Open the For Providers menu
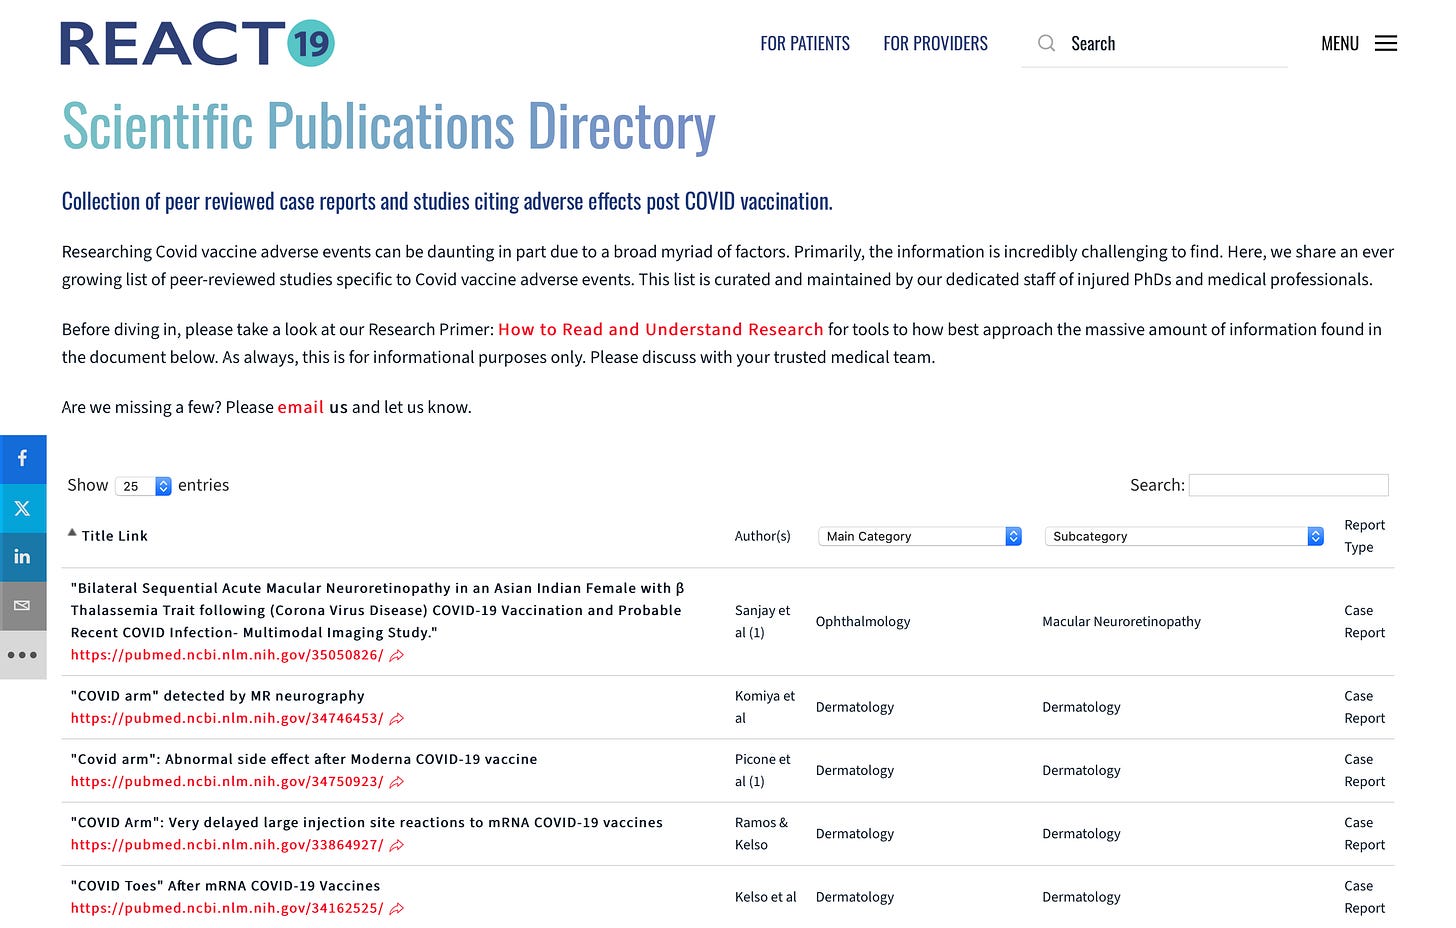 click(x=935, y=43)
